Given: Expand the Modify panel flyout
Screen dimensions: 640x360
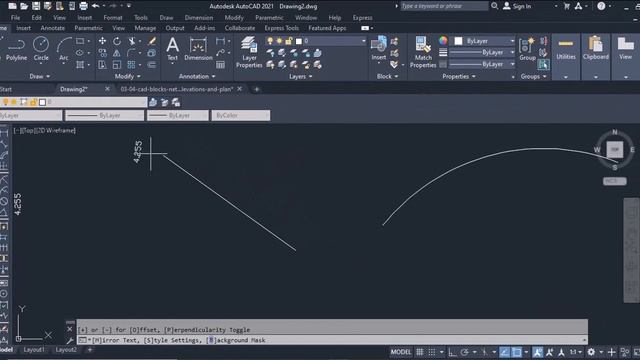Looking at the screenshot, I should [x=127, y=76].
